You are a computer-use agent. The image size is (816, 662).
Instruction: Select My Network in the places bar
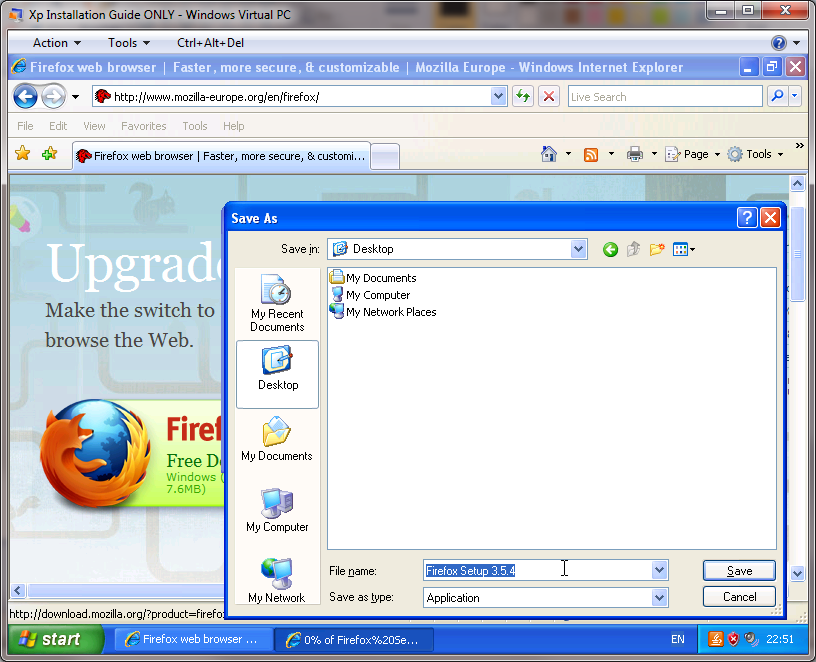click(x=277, y=580)
